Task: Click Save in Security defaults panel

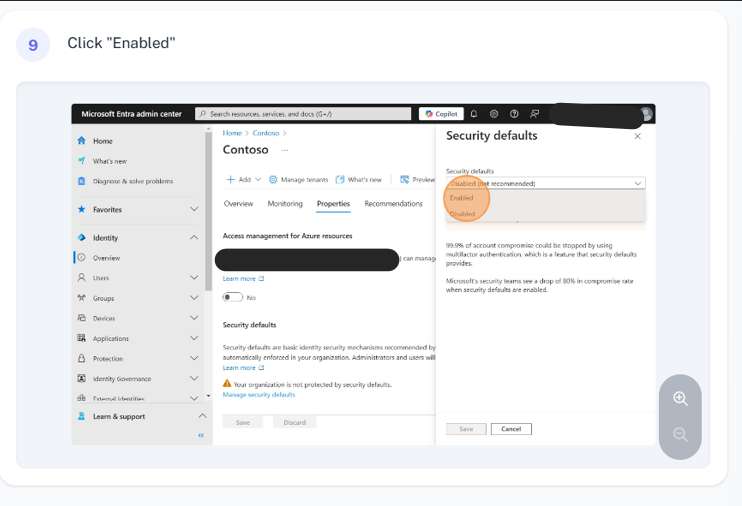Action: pos(466,429)
